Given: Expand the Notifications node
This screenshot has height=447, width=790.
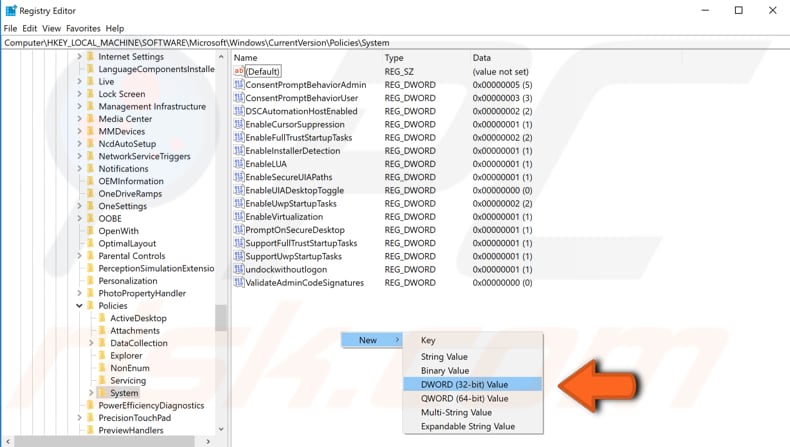Looking at the screenshot, I should click(79, 169).
